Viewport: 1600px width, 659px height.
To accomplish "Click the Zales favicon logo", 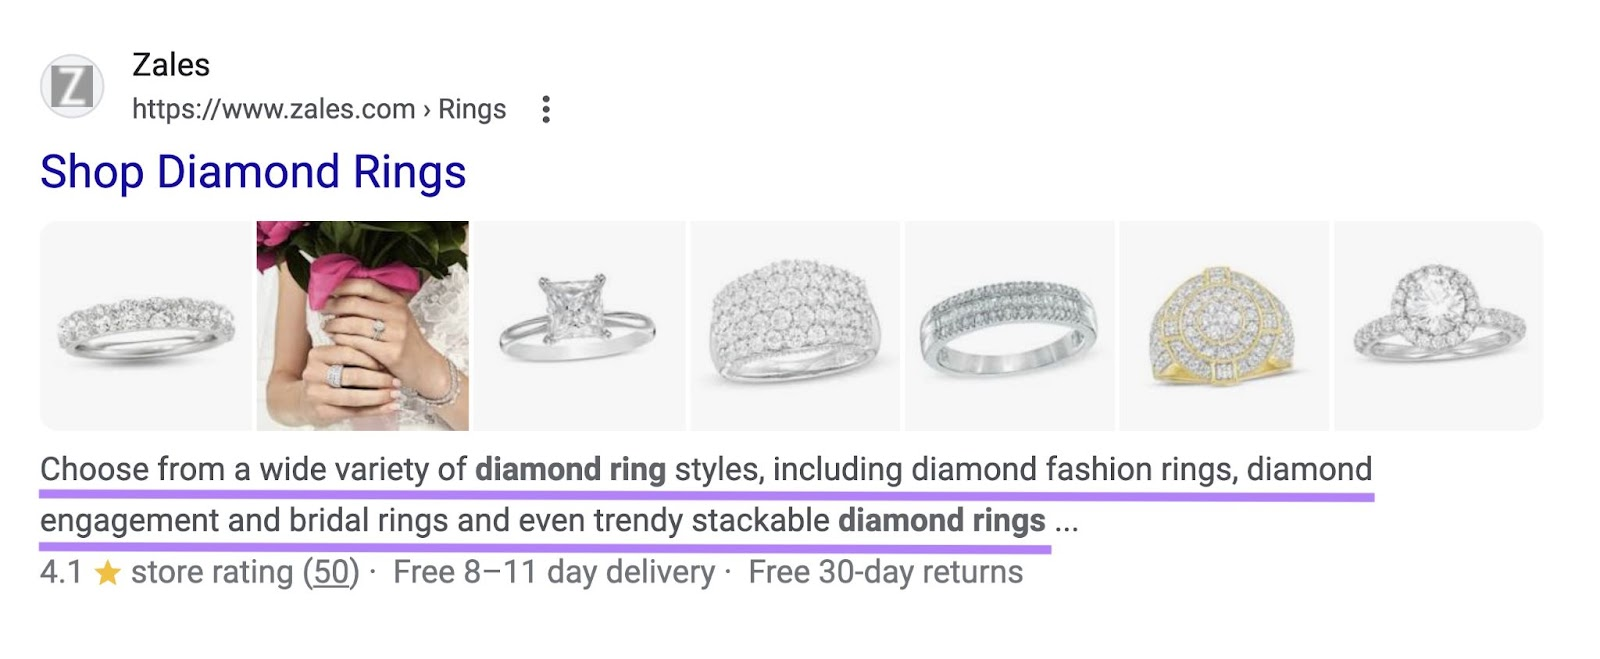I will [x=72, y=87].
